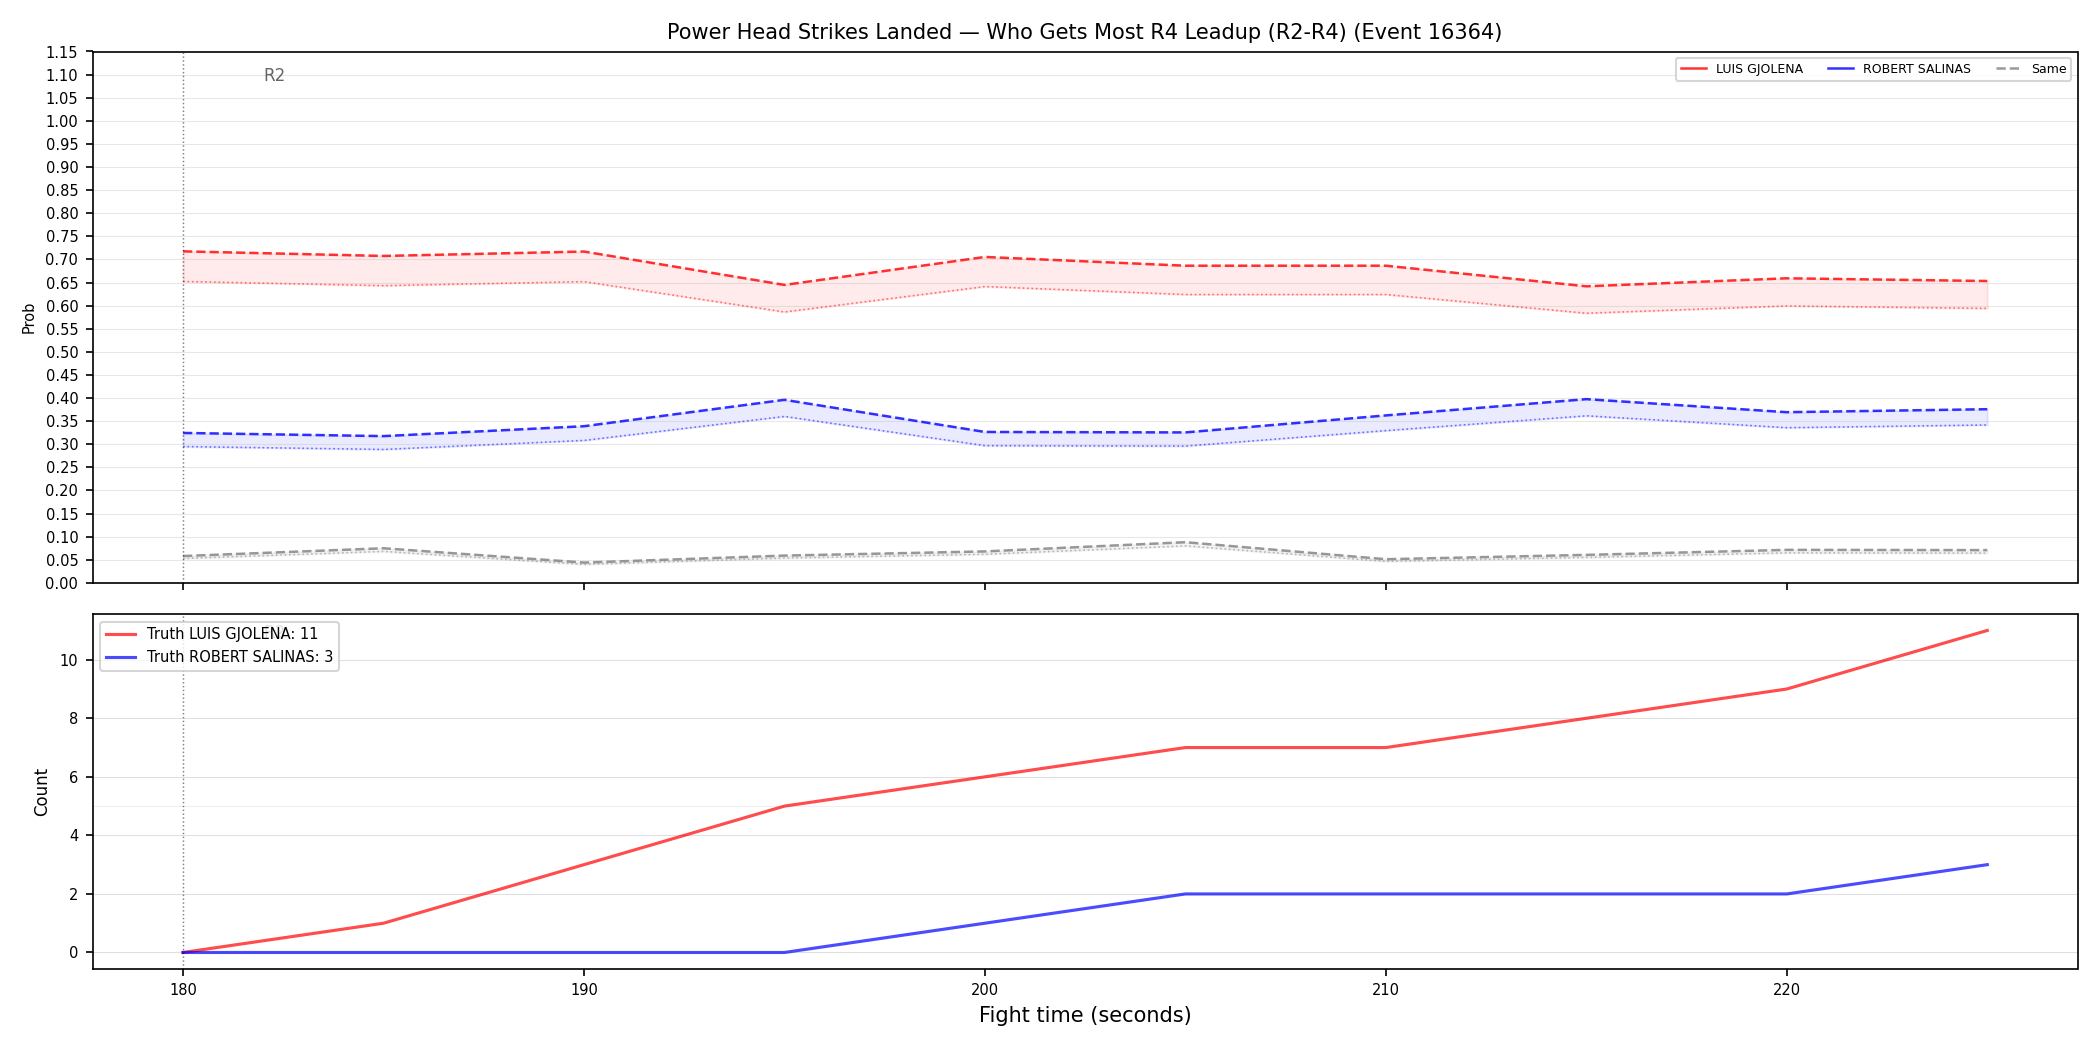Image resolution: width=2100 pixels, height=1050 pixels.
Task: Click x-axis tick label 210
Action: coord(1385,990)
